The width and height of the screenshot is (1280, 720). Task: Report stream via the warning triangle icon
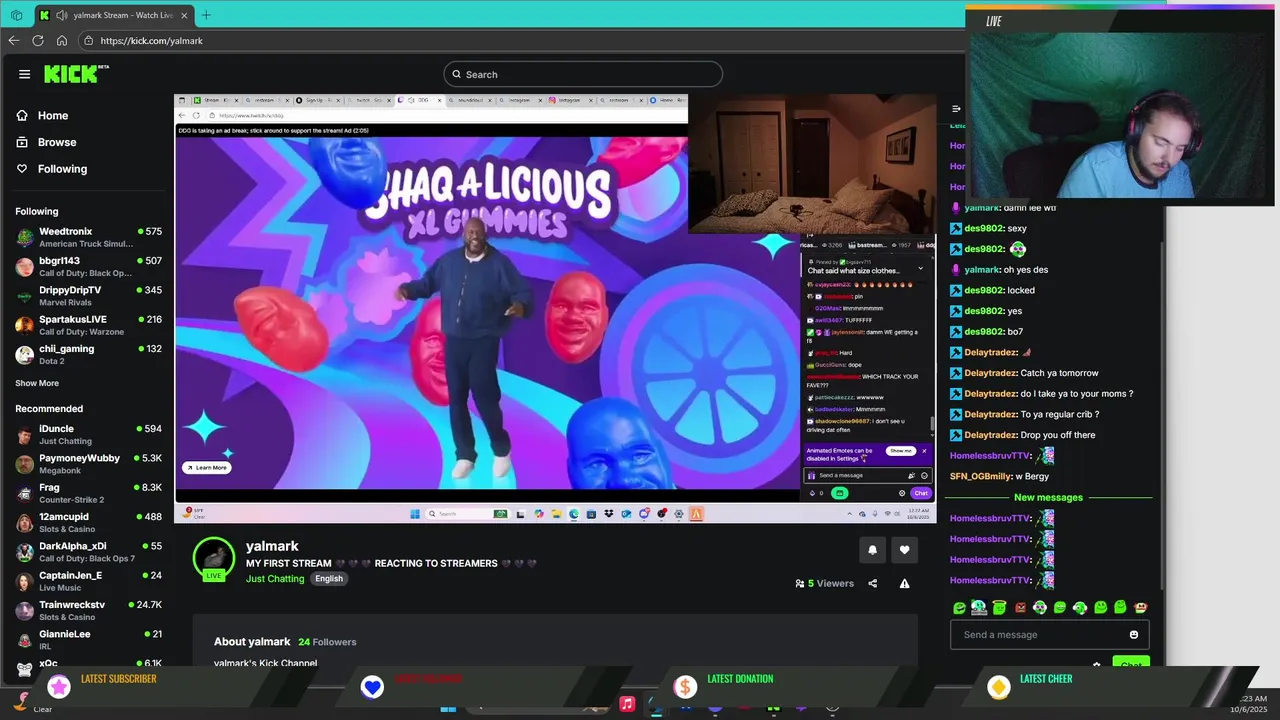pyautogui.click(x=904, y=583)
